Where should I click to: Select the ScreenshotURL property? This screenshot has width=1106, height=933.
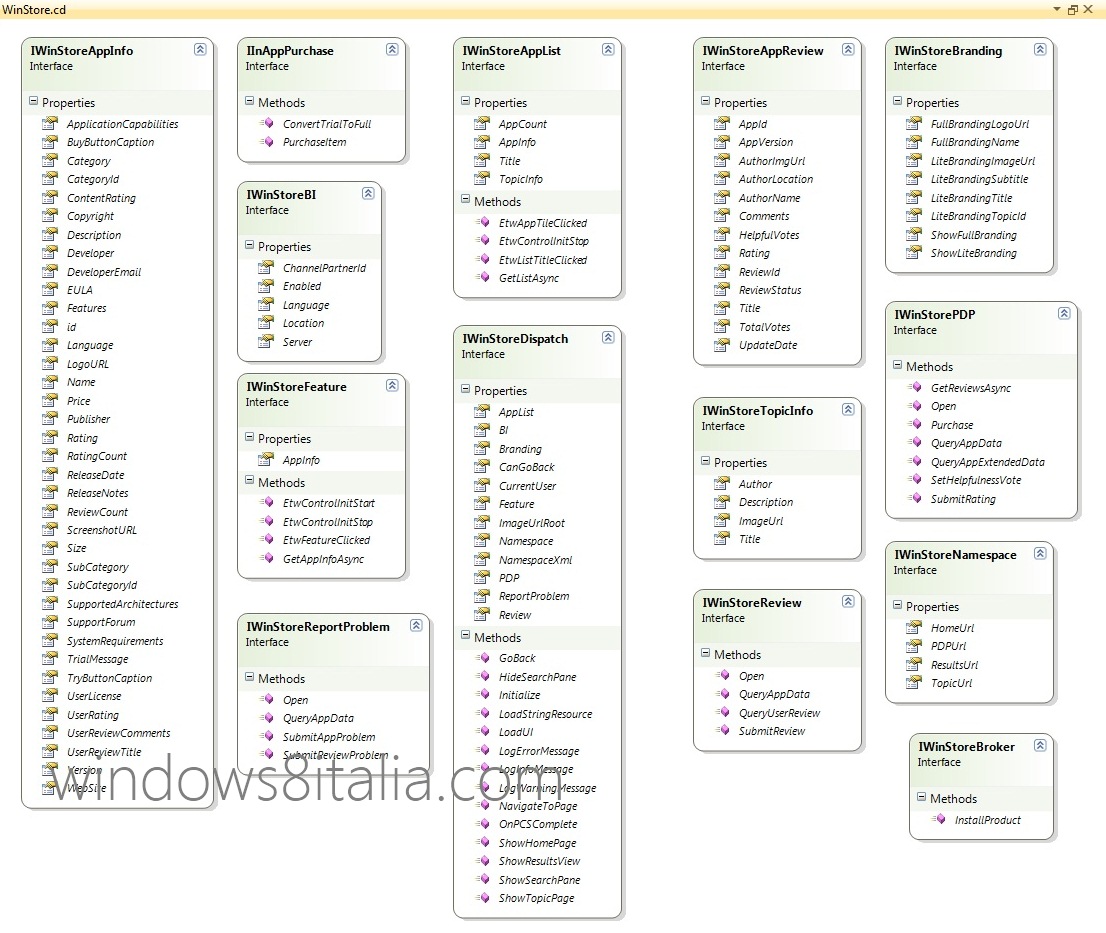pos(102,530)
